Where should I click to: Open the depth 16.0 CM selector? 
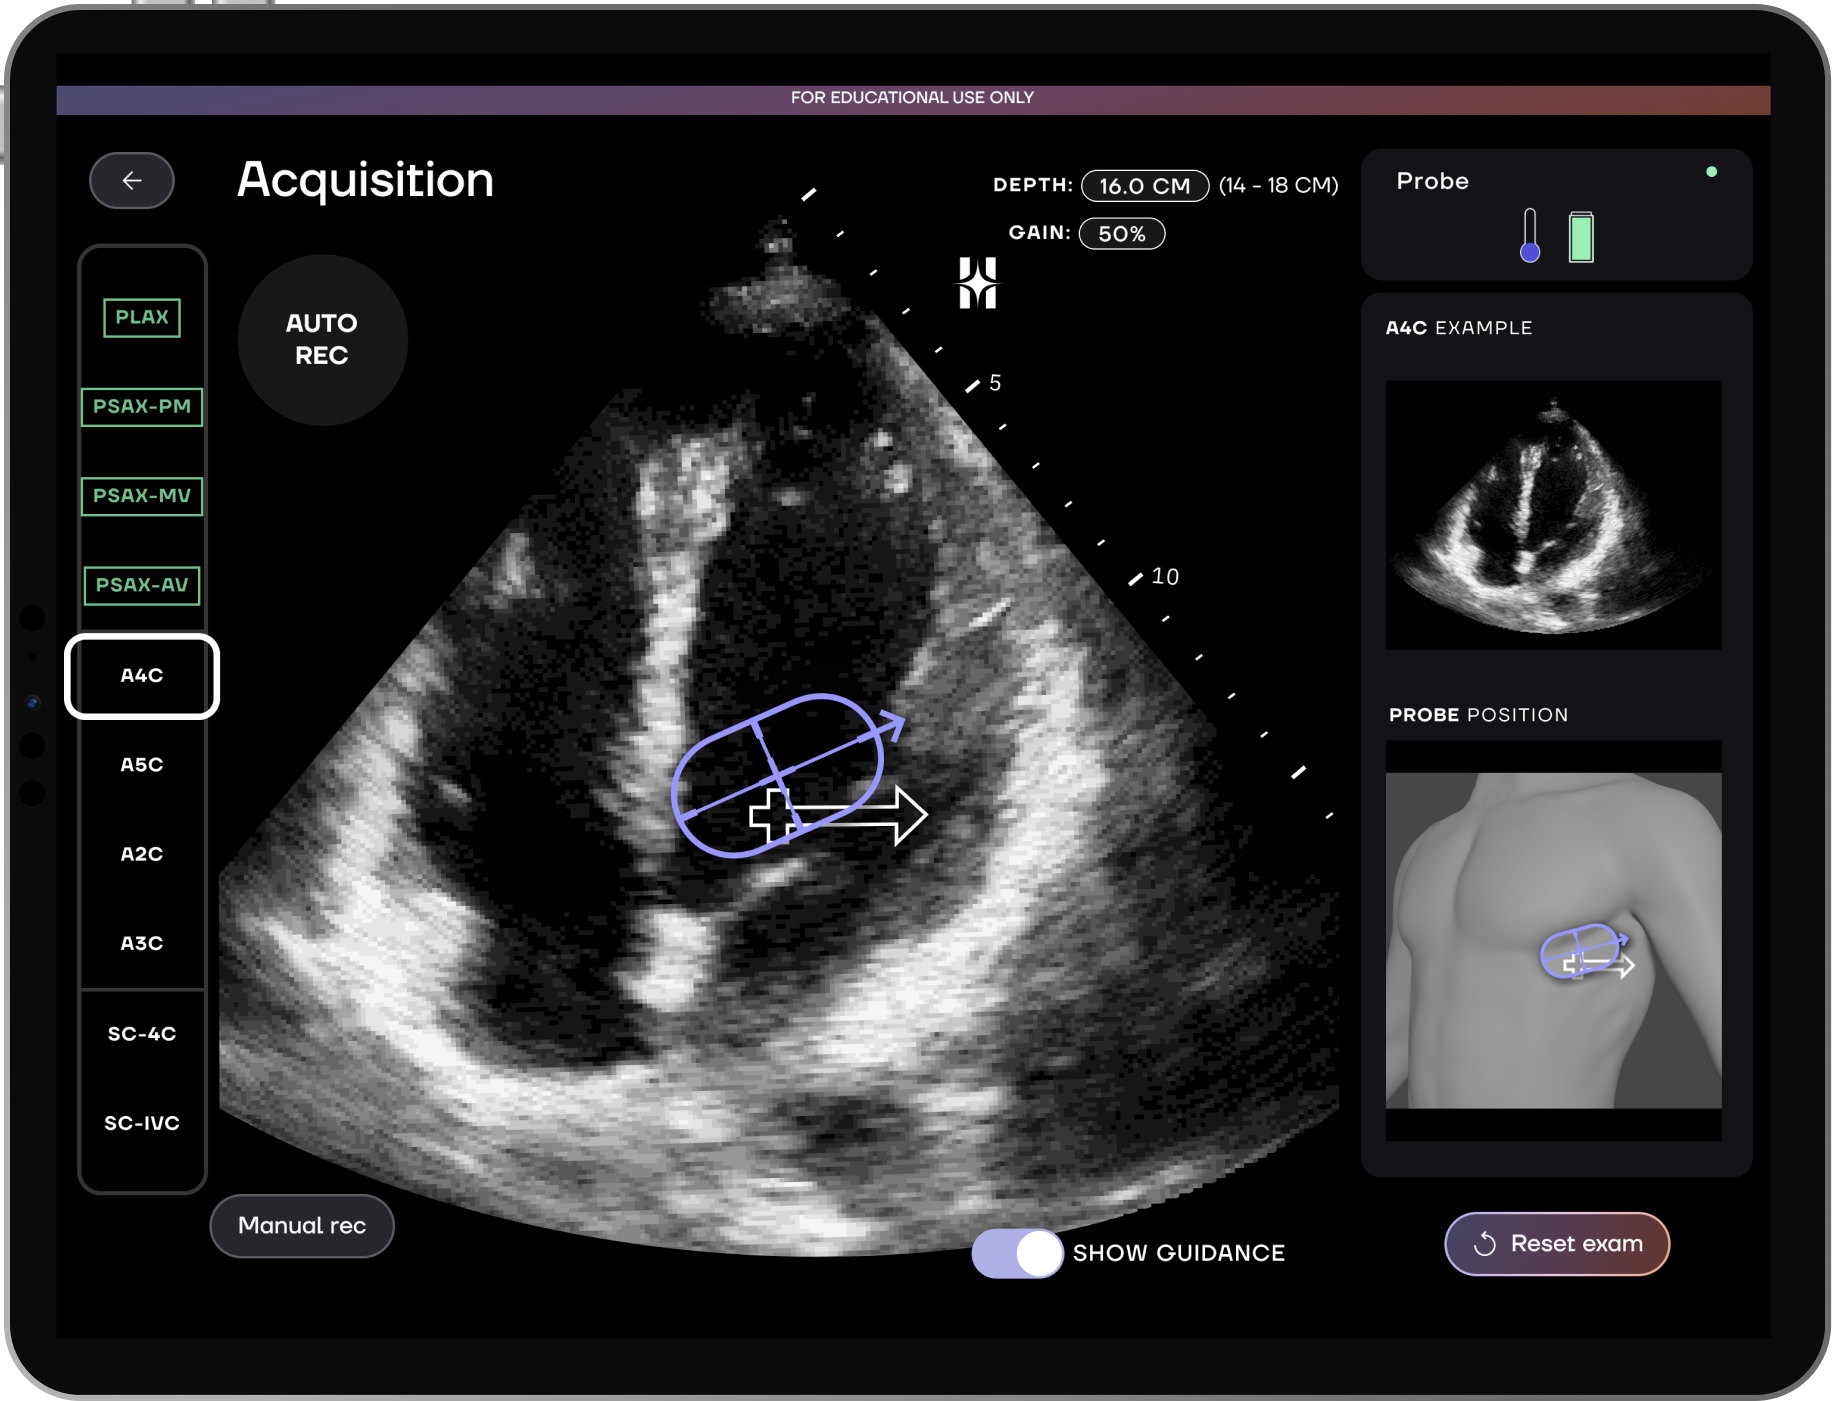[1144, 186]
